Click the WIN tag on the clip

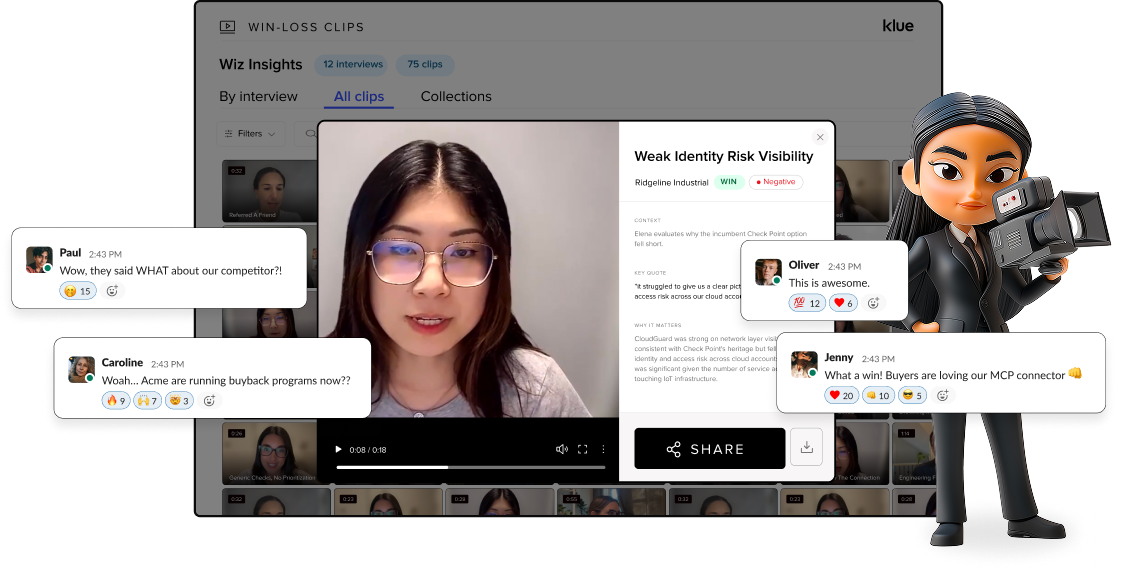pos(729,182)
